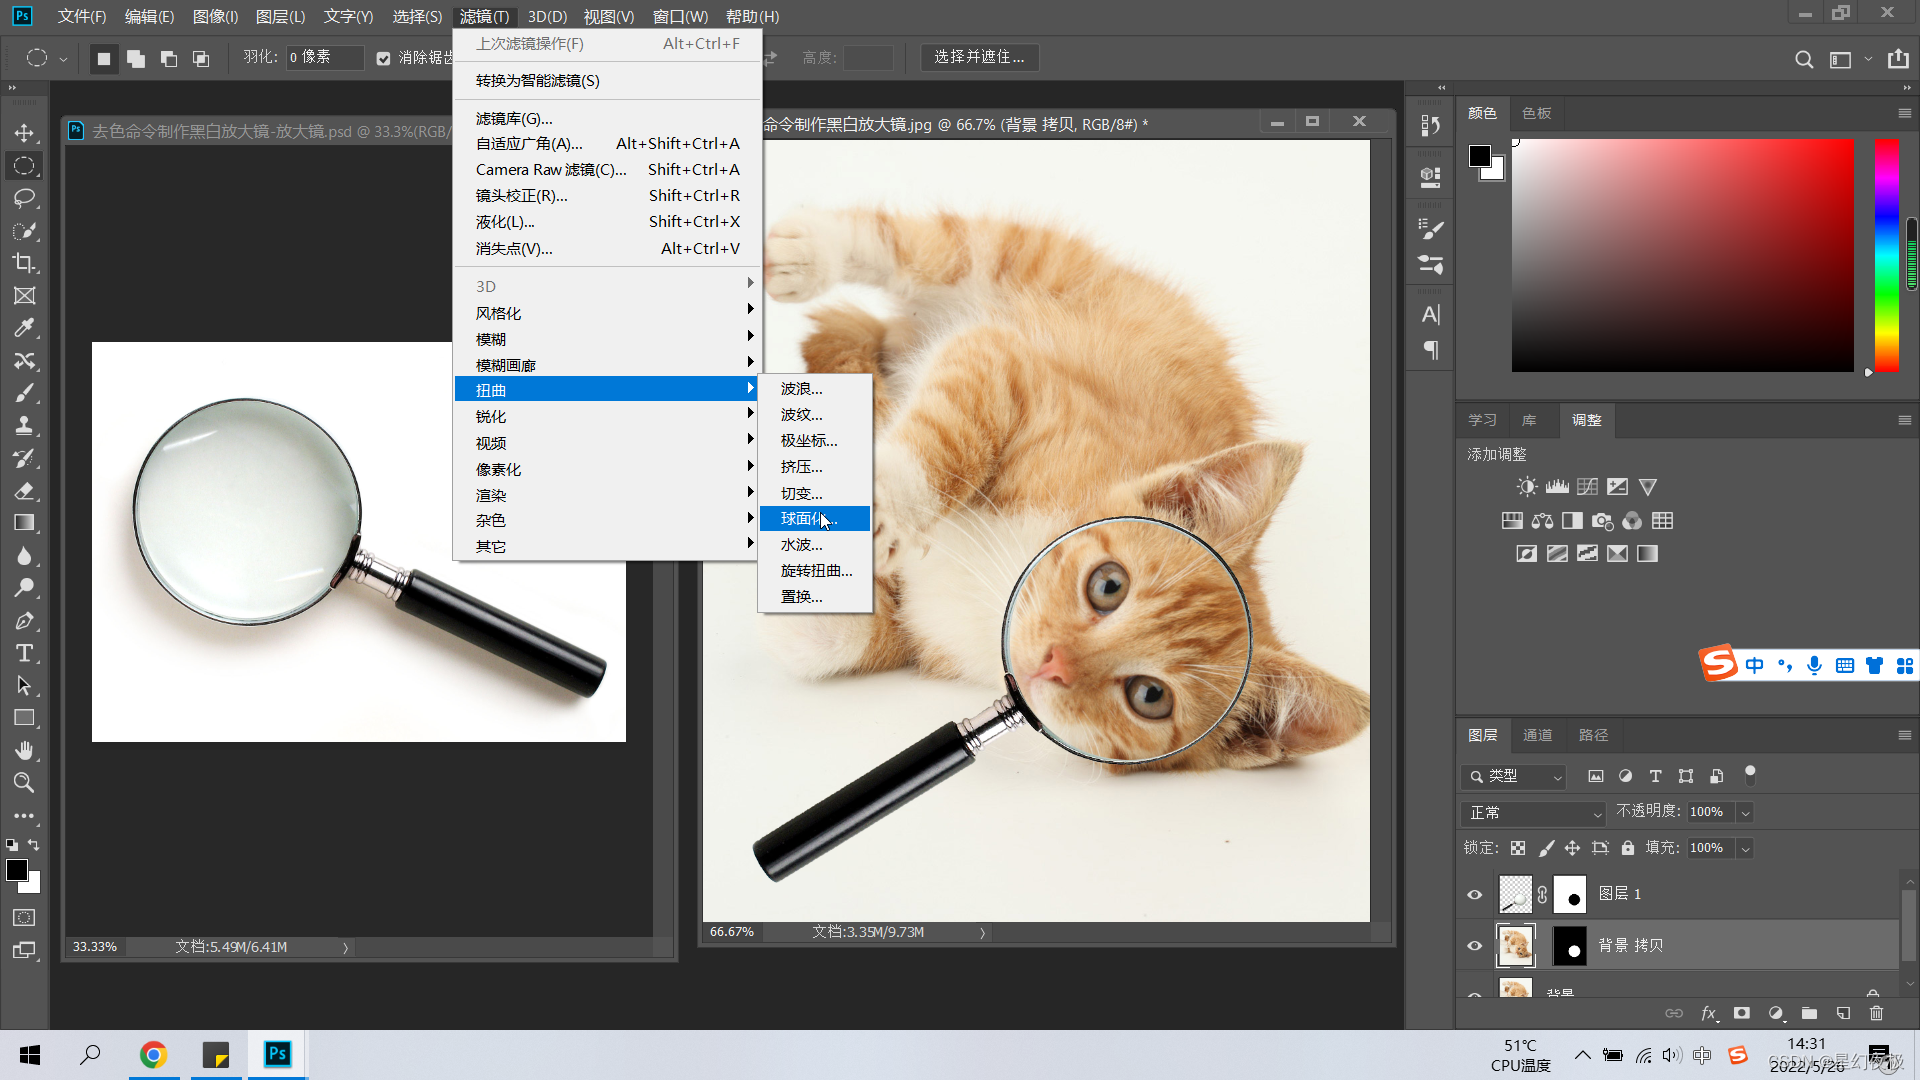1920x1080 pixels.
Task: Click the delete layer trash icon
Action: [x=1876, y=1013]
